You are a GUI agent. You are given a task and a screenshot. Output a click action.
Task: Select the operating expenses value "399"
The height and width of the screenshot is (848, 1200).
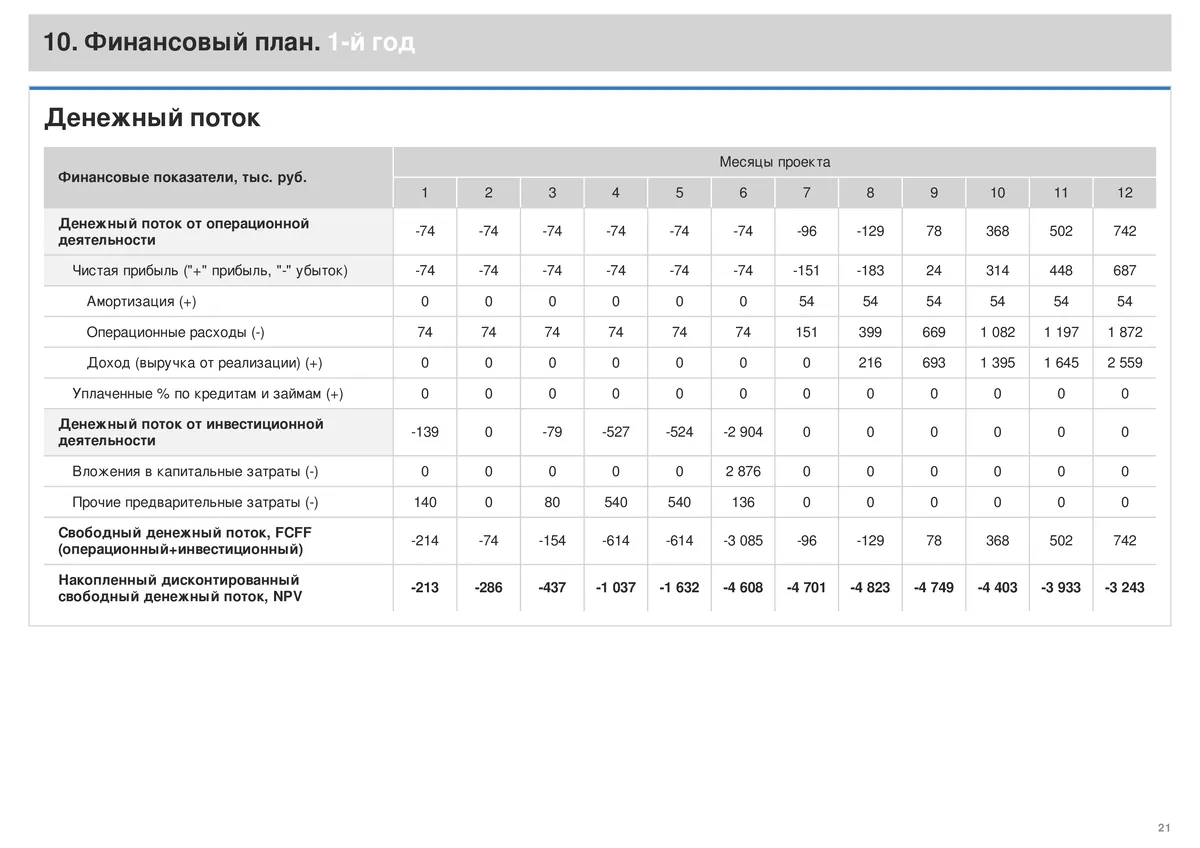click(x=870, y=332)
